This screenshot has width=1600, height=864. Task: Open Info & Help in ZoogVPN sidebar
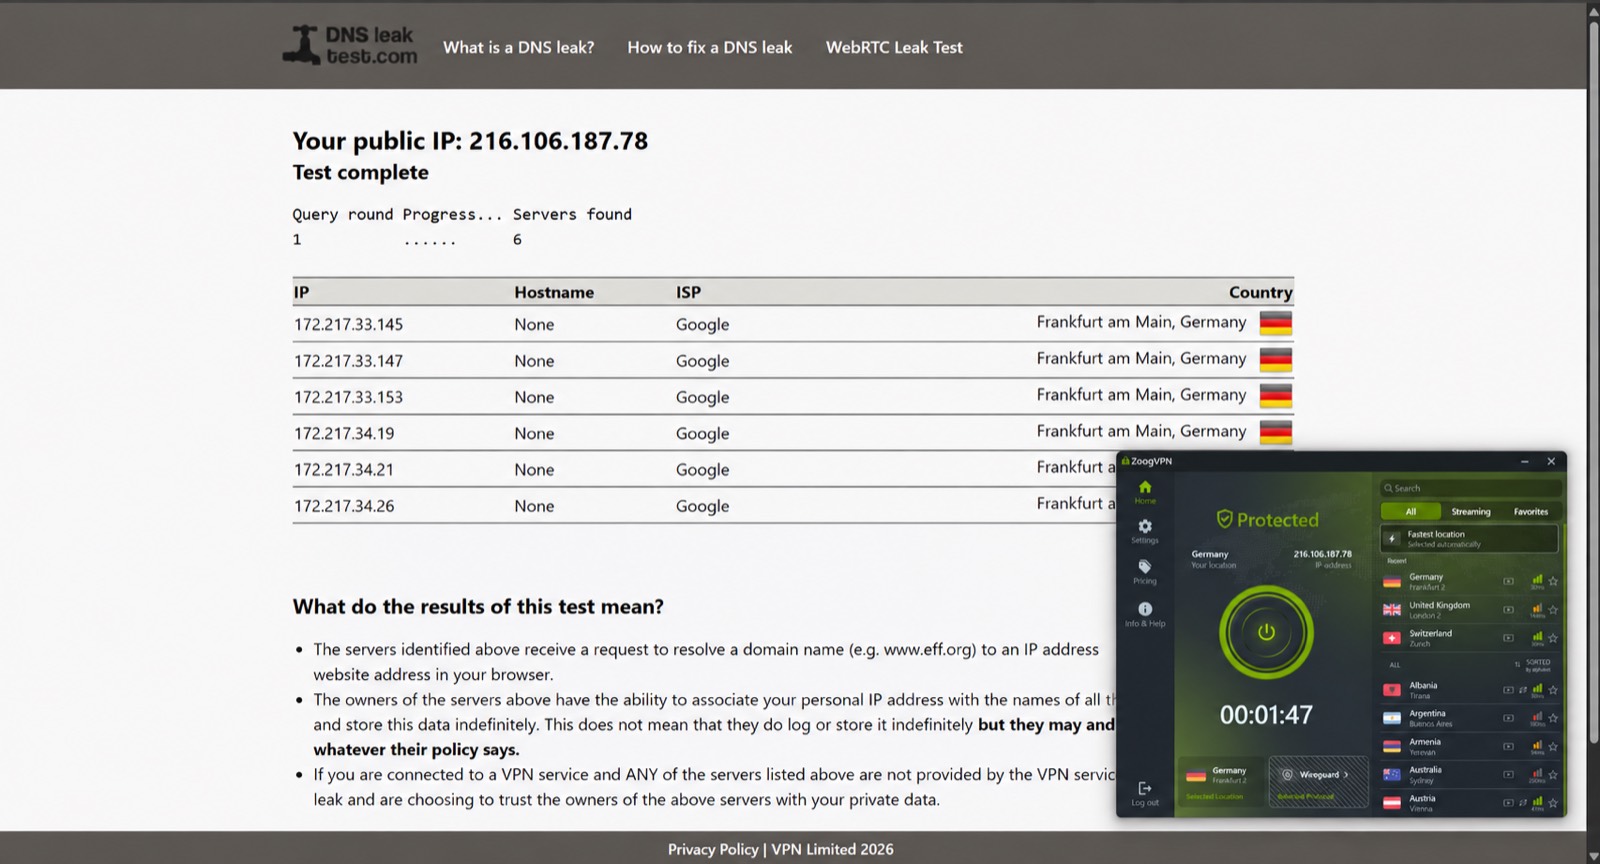tap(1145, 614)
